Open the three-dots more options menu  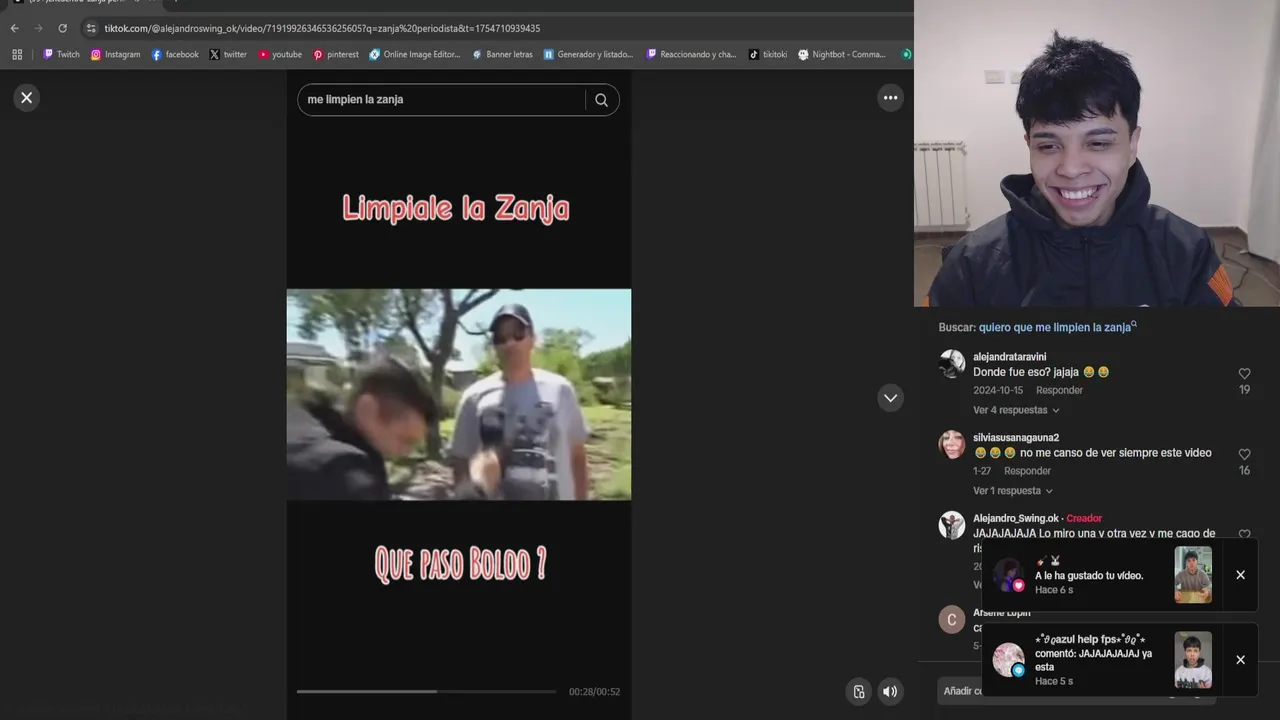point(890,97)
